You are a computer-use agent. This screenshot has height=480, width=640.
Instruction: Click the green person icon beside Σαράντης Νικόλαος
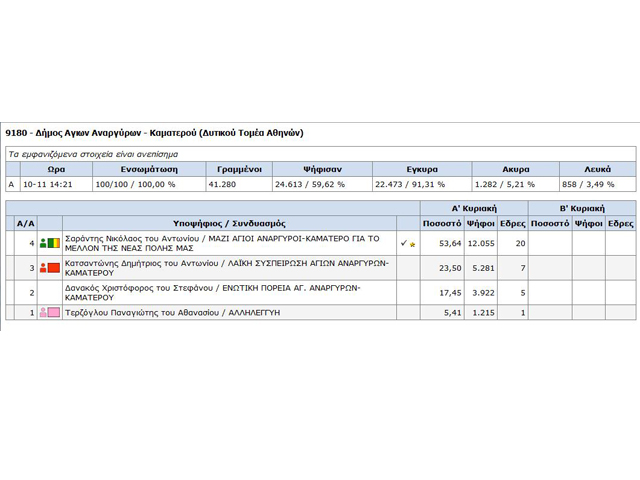[x=44, y=243]
